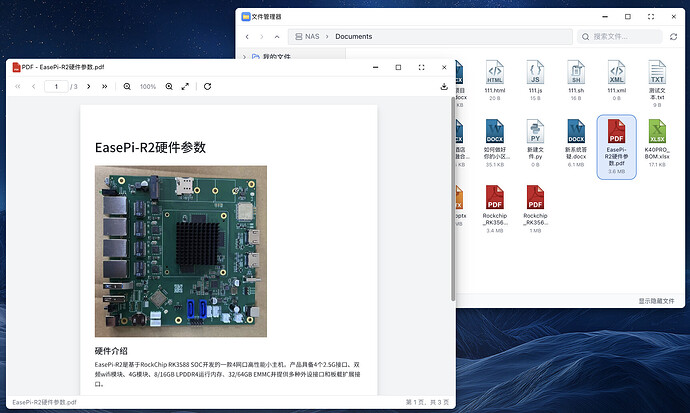690x413 pixels.
Task: Select EasePi-R2硬件参数.pdf file
Action: tap(616, 145)
